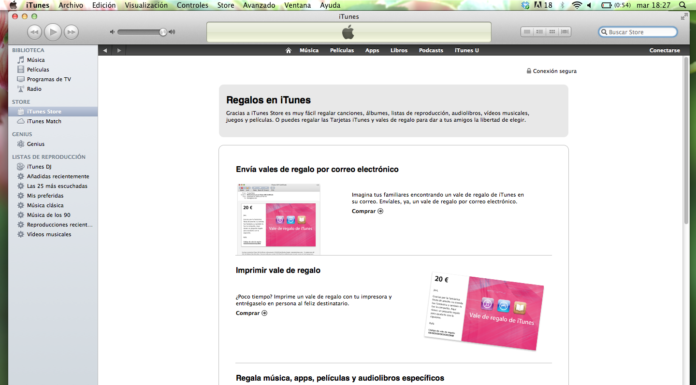Click the high volume speaker icon
The height and width of the screenshot is (385, 696).
[172, 32]
